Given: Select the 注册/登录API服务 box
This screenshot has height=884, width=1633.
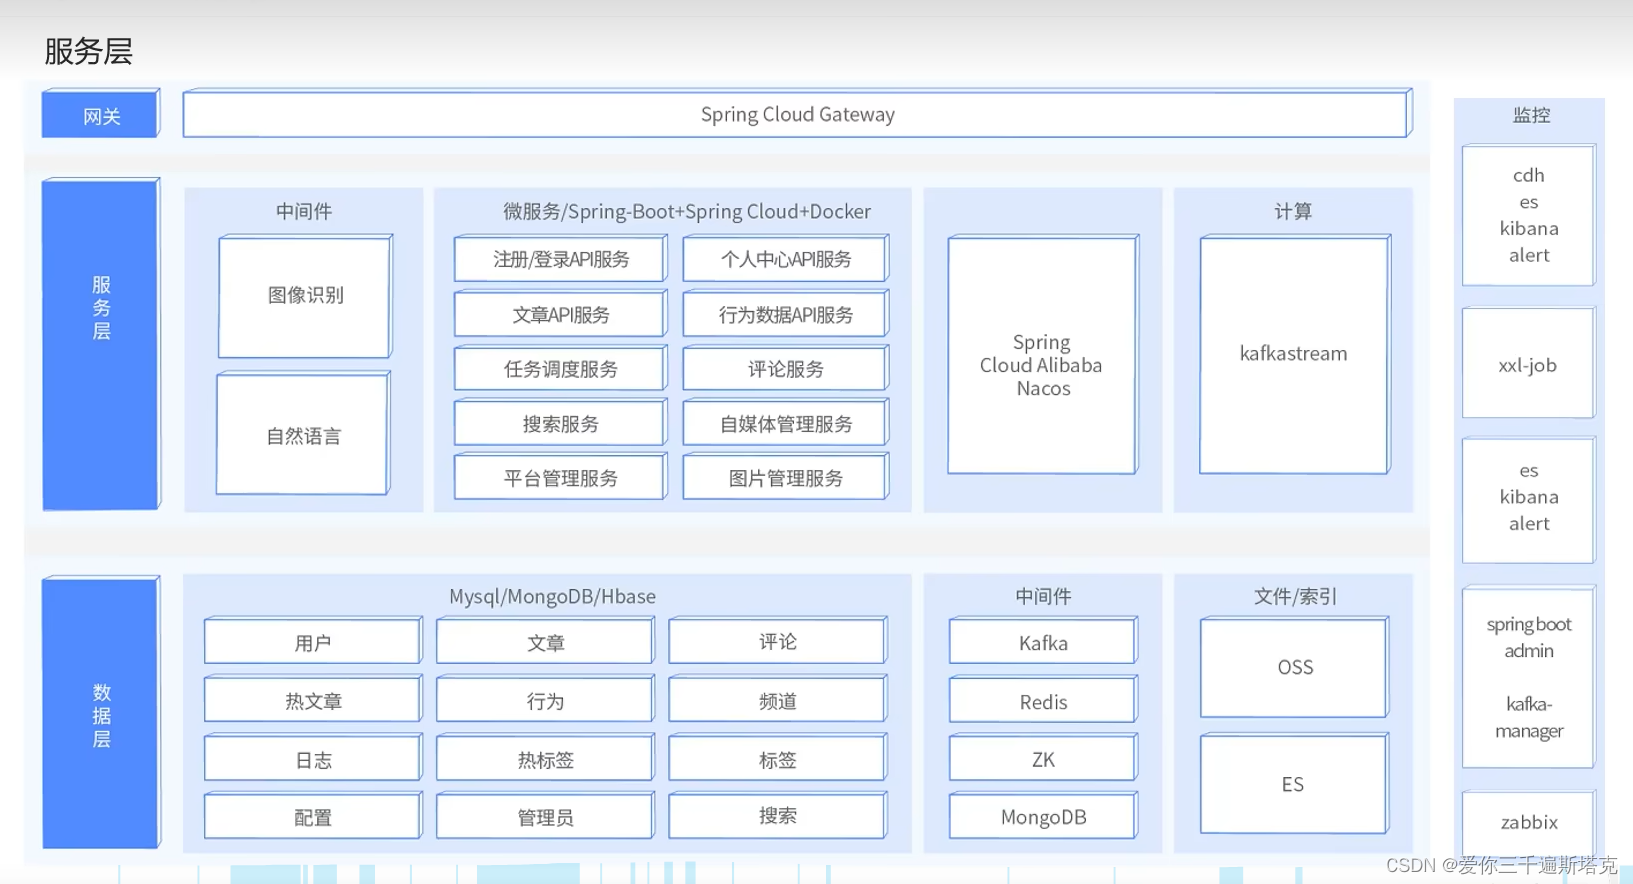Looking at the screenshot, I should click(x=560, y=259).
